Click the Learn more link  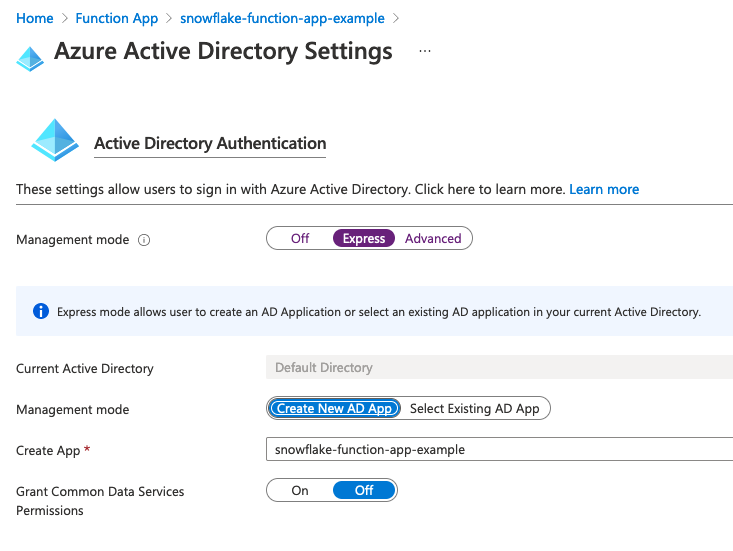(x=604, y=189)
